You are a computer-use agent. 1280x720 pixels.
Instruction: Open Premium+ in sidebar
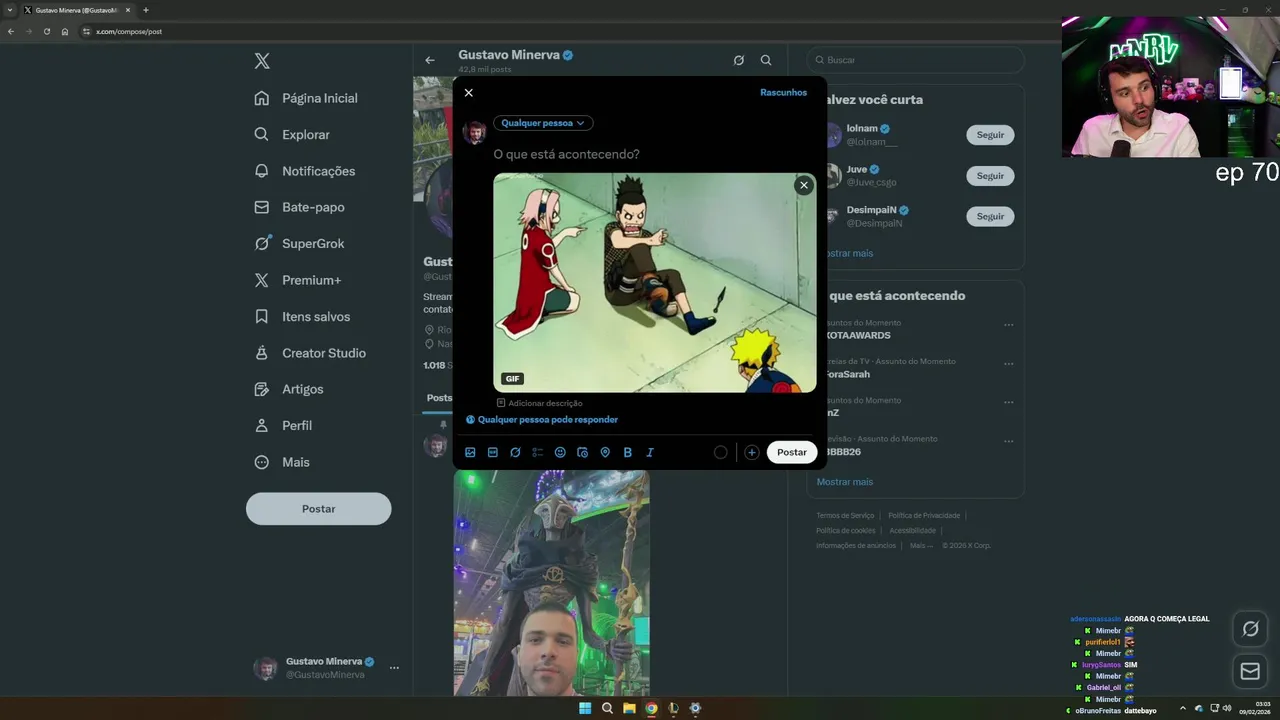297,280
